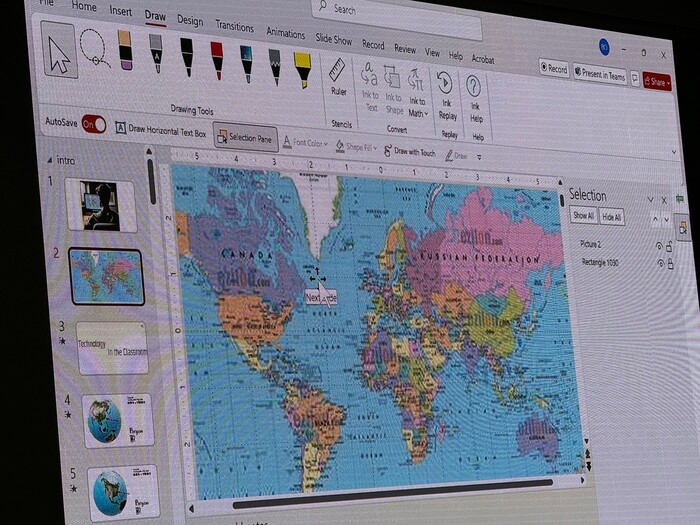Open the Help tab

tap(456, 55)
